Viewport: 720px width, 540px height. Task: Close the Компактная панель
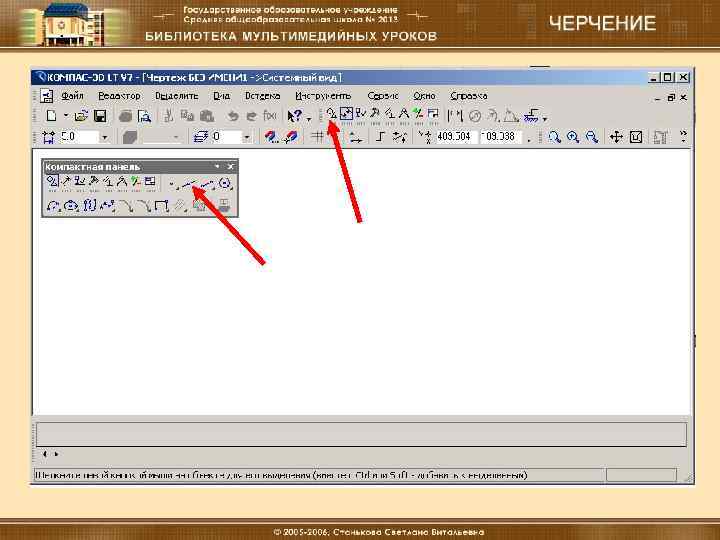pos(231,166)
